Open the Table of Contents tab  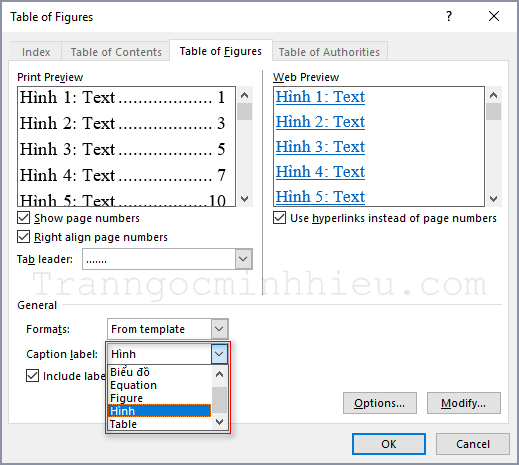[x=116, y=52]
